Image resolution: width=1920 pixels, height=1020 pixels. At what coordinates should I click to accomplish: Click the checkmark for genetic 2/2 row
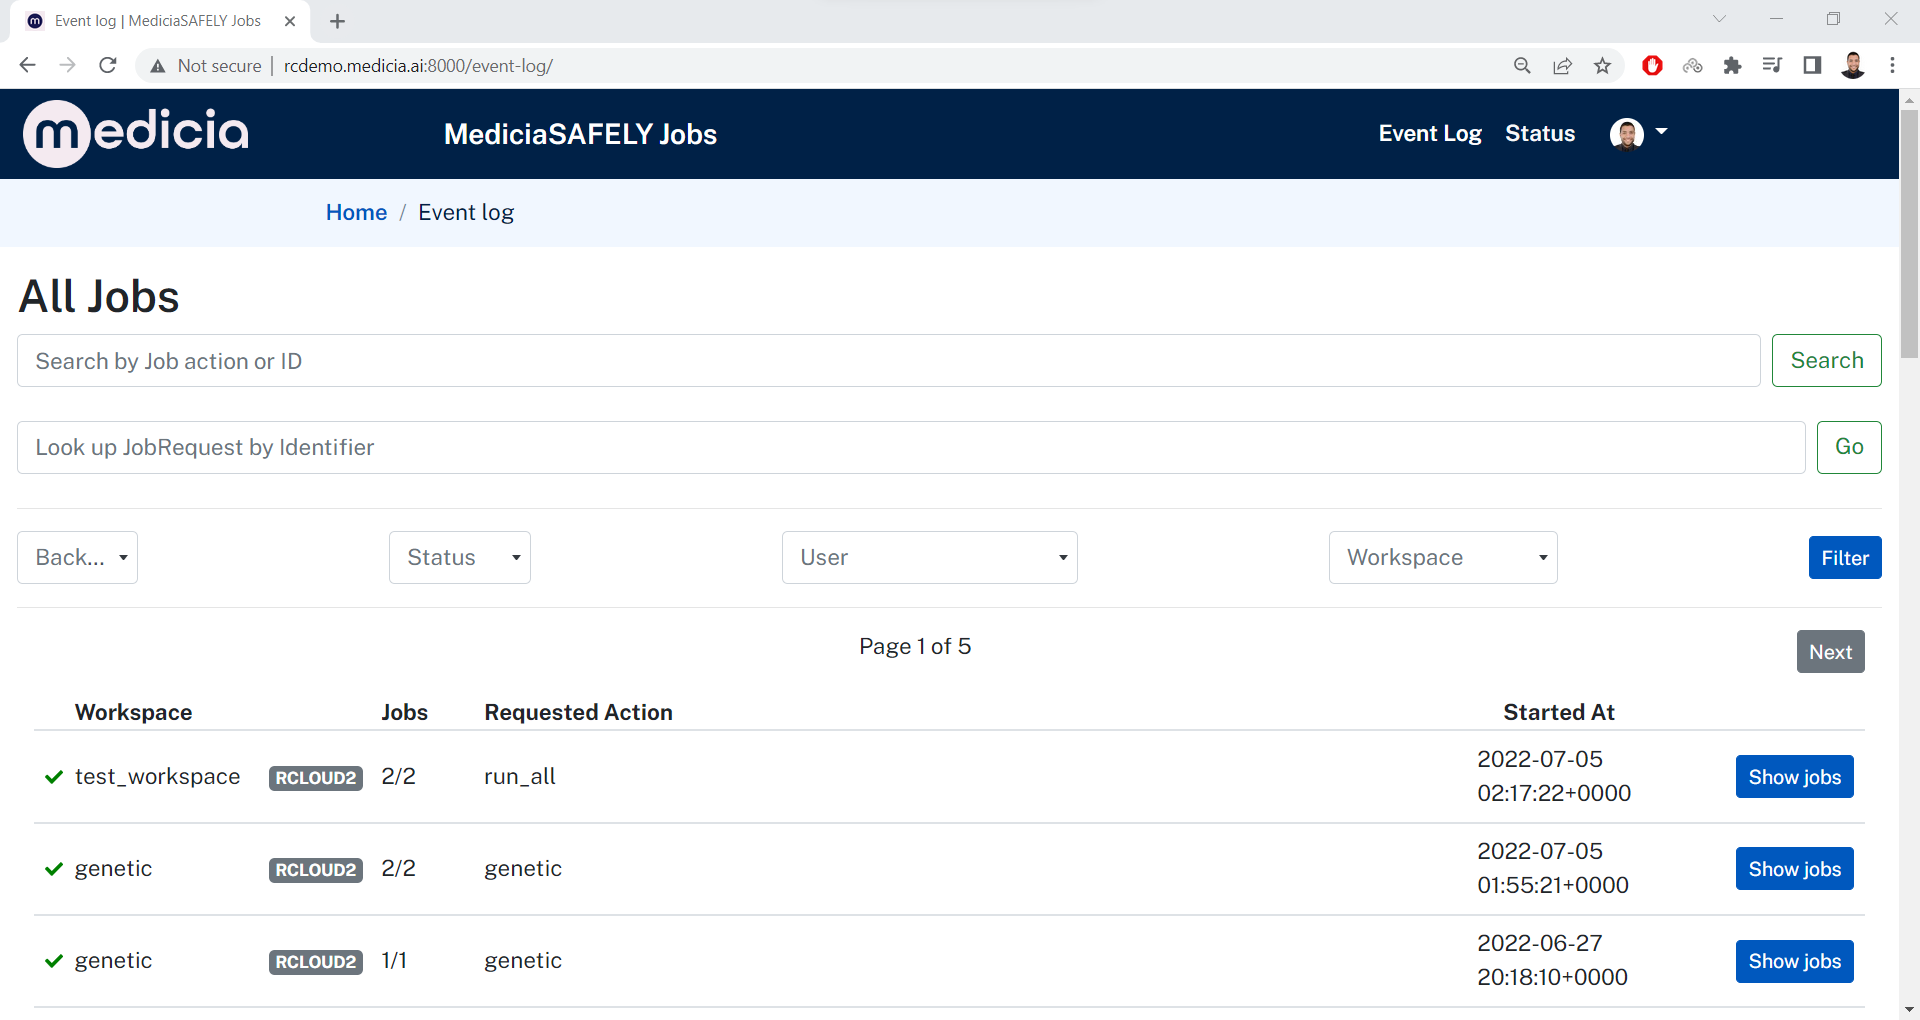coord(54,869)
